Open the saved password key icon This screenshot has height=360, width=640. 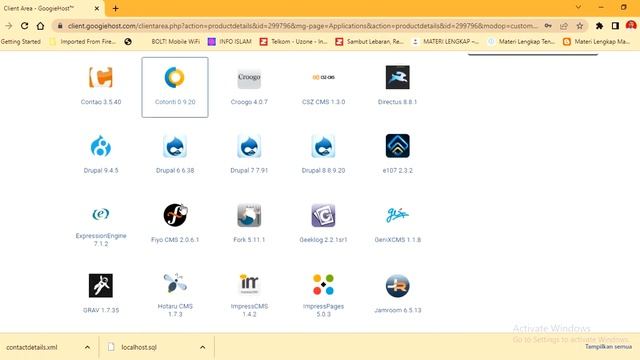(x=548, y=26)
